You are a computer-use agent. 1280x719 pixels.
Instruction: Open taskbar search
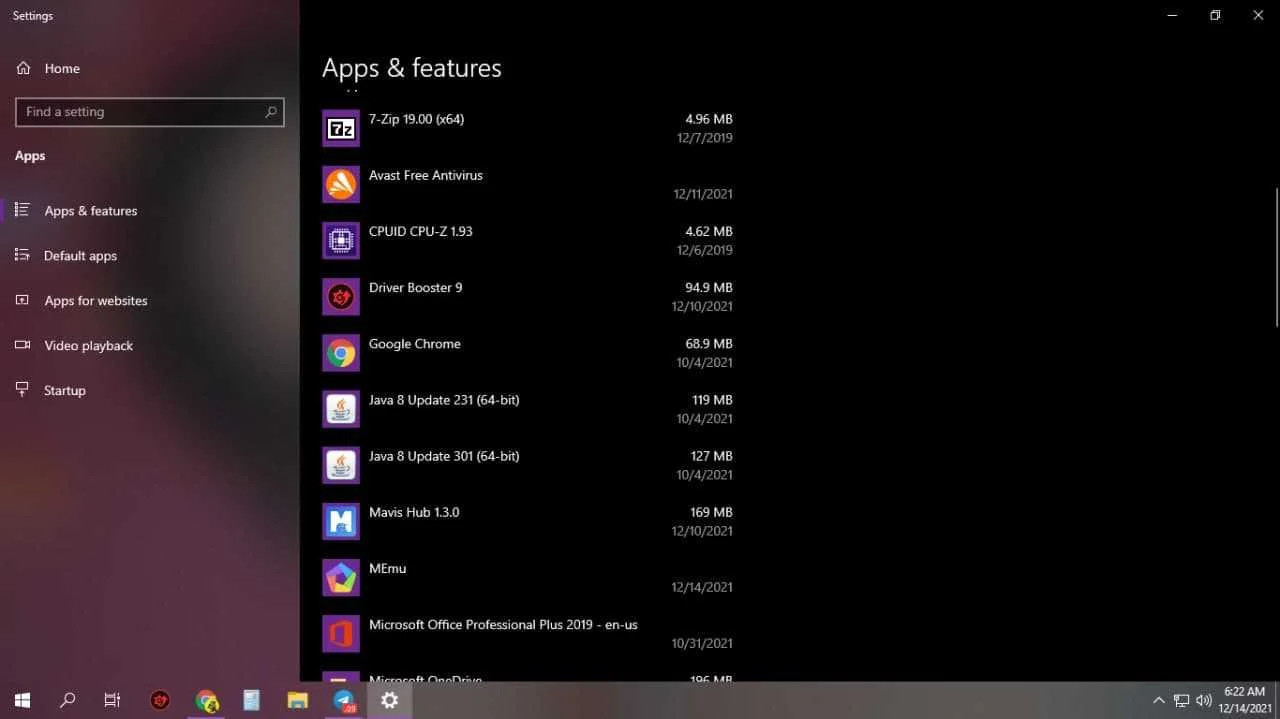pos(67,700)
